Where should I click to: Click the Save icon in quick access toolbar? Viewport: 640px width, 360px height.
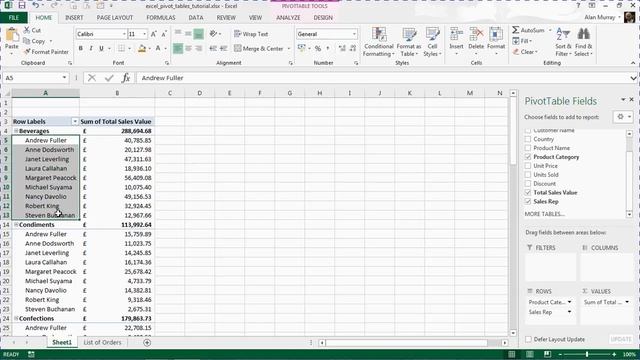[22, 6]
